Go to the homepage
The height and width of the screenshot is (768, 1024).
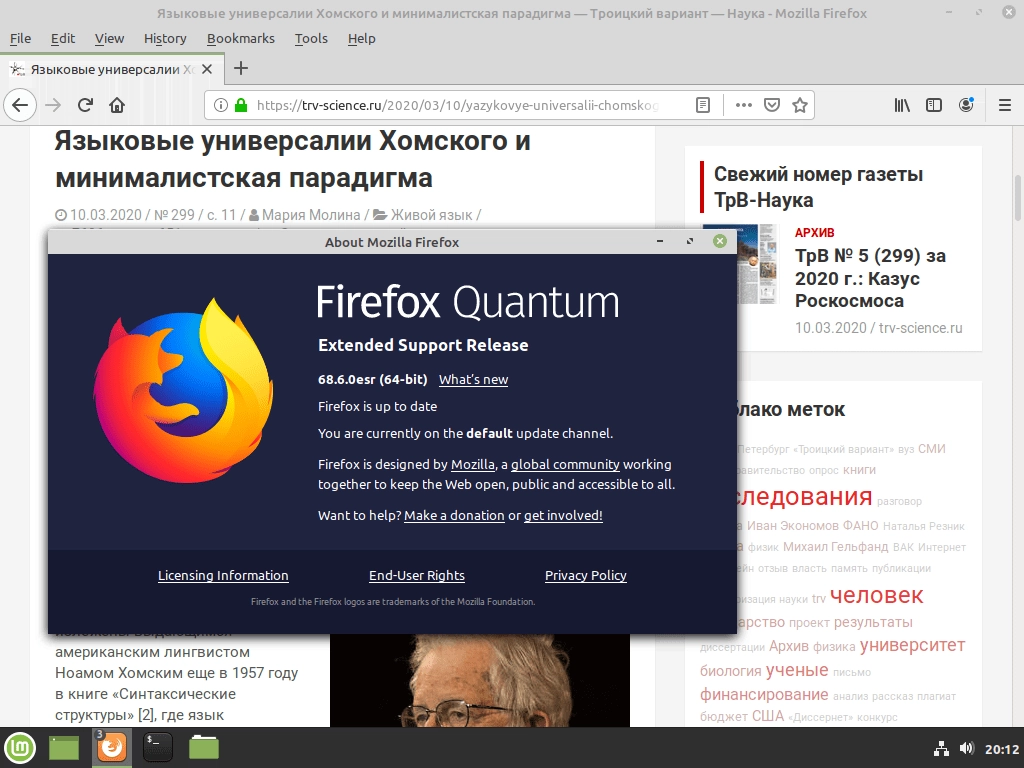(117, 104)
